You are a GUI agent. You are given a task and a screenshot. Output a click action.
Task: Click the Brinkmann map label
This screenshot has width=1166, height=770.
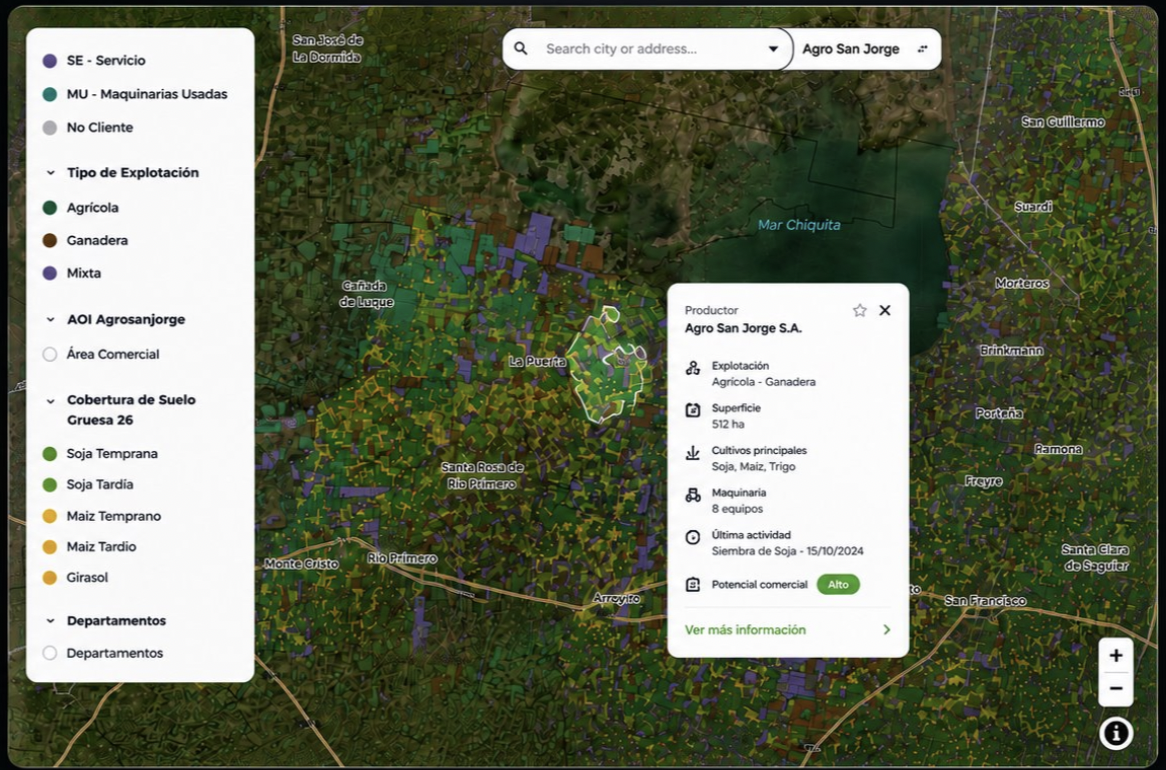click(1011, 350)
